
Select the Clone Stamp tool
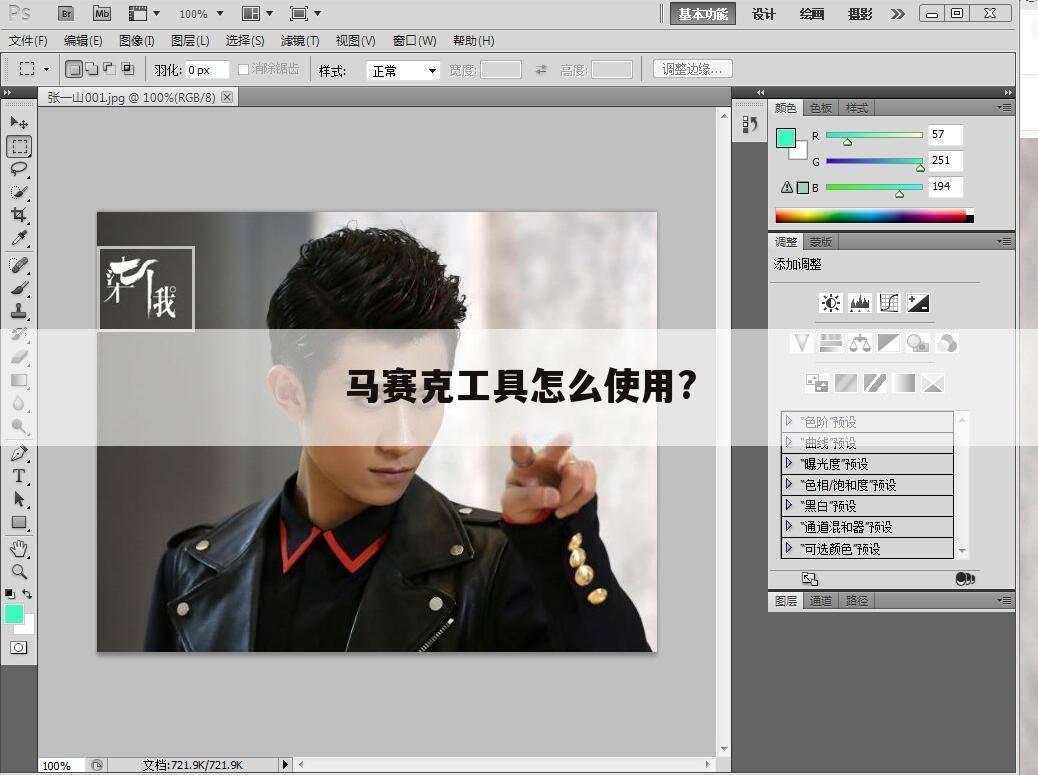tap(19, 311)
